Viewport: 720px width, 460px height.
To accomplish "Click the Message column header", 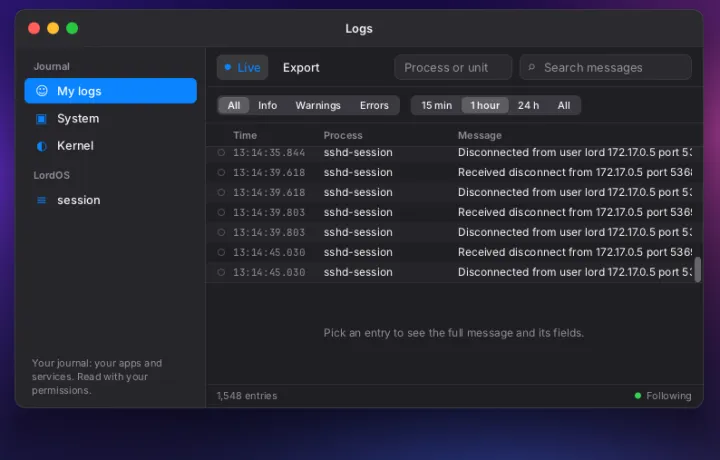I will point(479,135).
